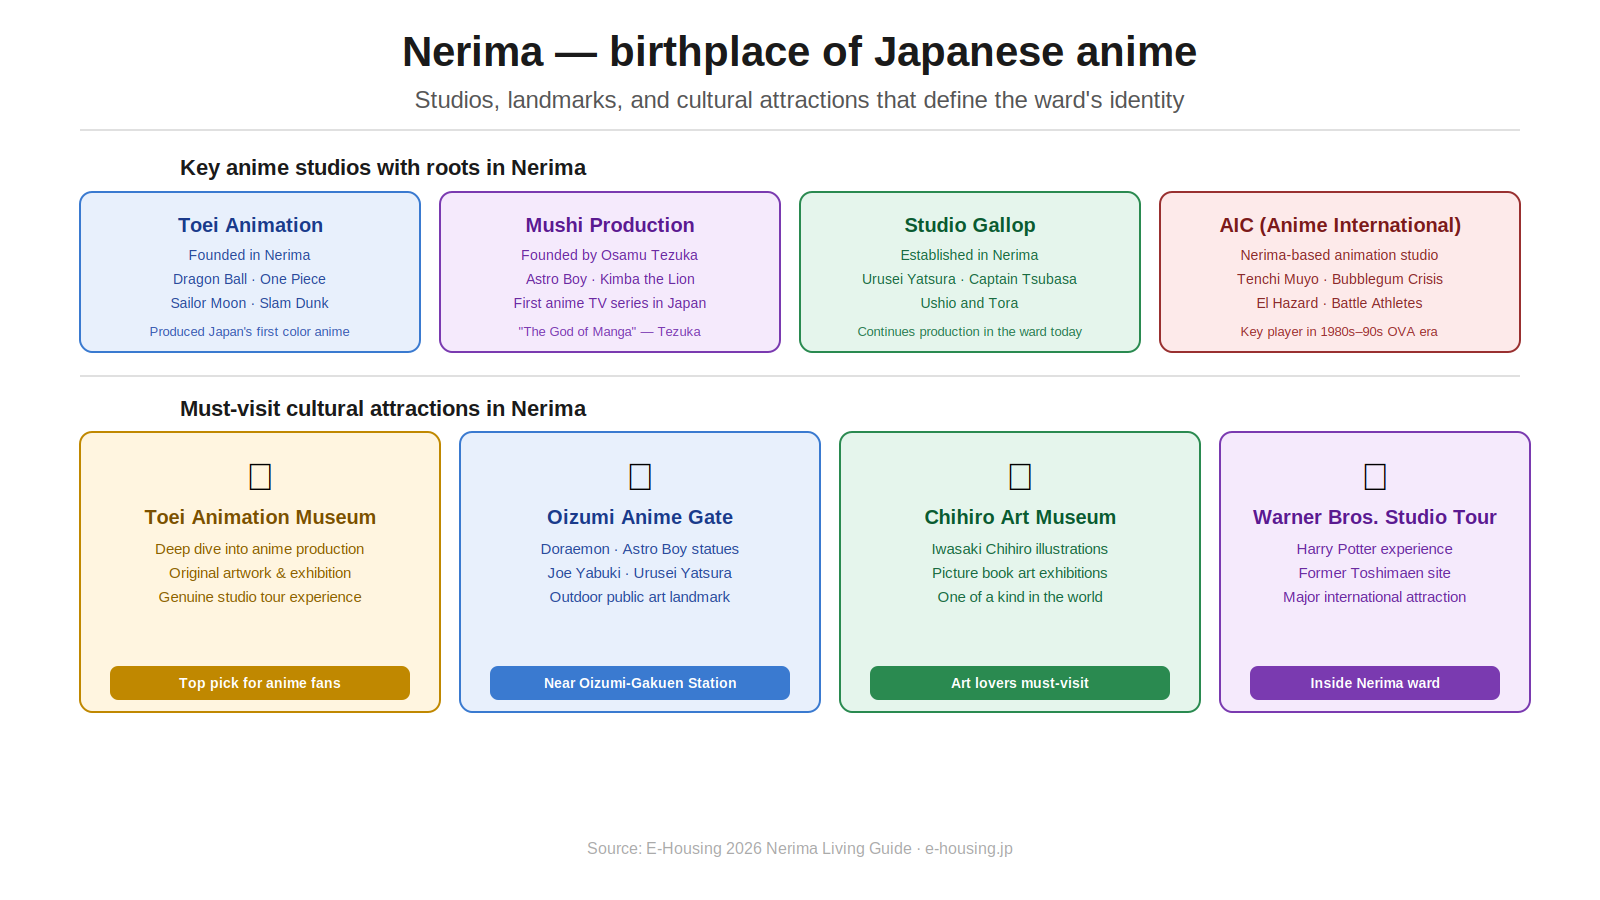Screen dimensions: 1600x900
Task: Select the Studio Gallop card title
Action: coord(970,225)
